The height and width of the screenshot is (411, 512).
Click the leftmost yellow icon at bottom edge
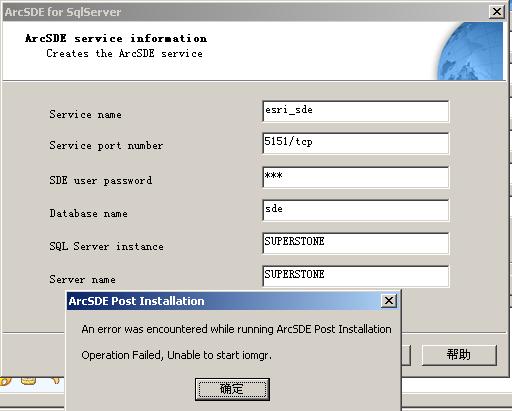5,381
